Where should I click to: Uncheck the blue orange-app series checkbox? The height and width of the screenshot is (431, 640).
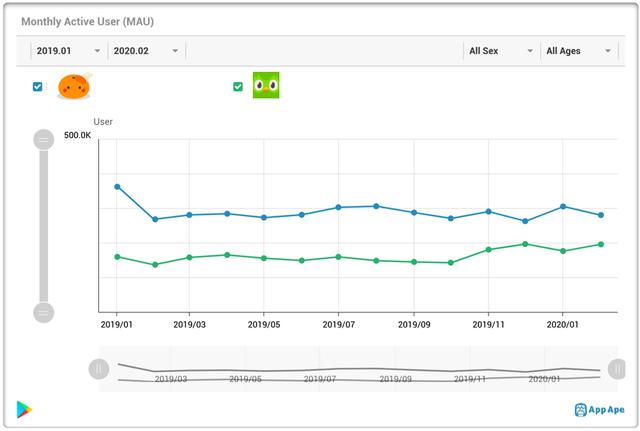(38, 87)
